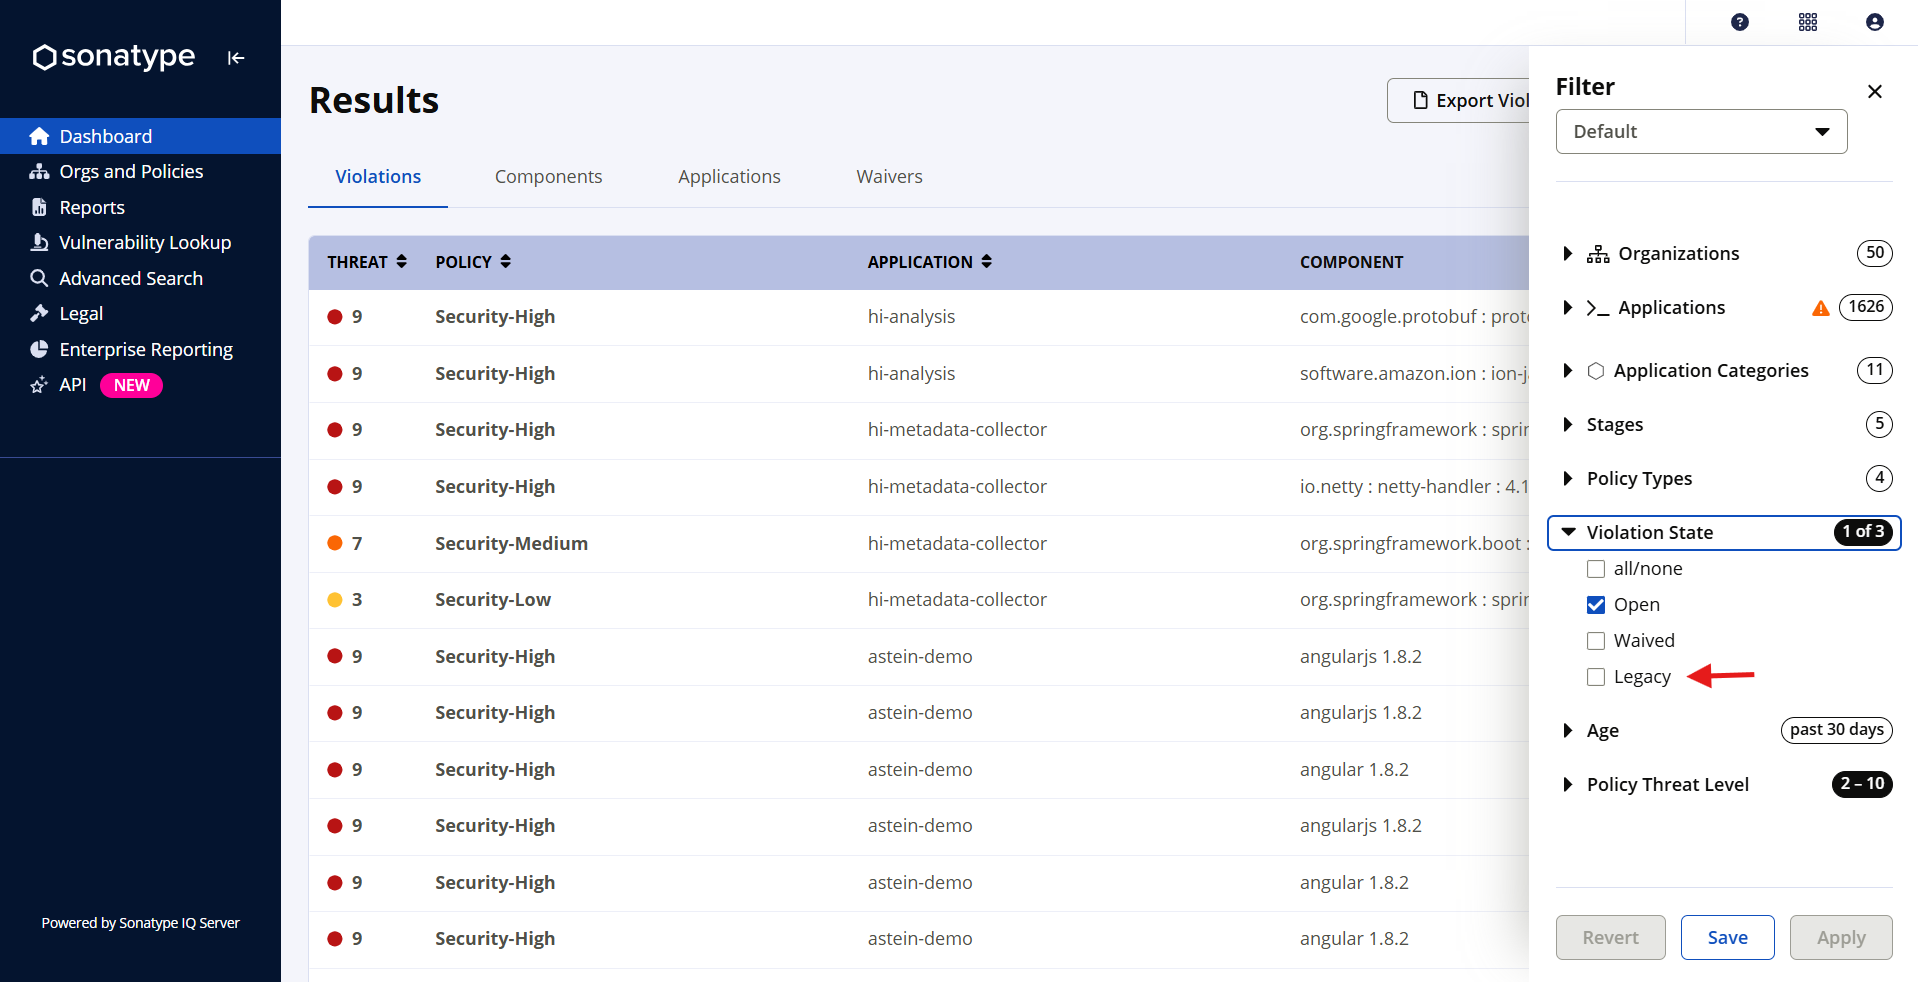The height and width of the screenshot is (982, 1918).
Task: Expand the Policy Threat Level filter
Action: click(1568, 785)
